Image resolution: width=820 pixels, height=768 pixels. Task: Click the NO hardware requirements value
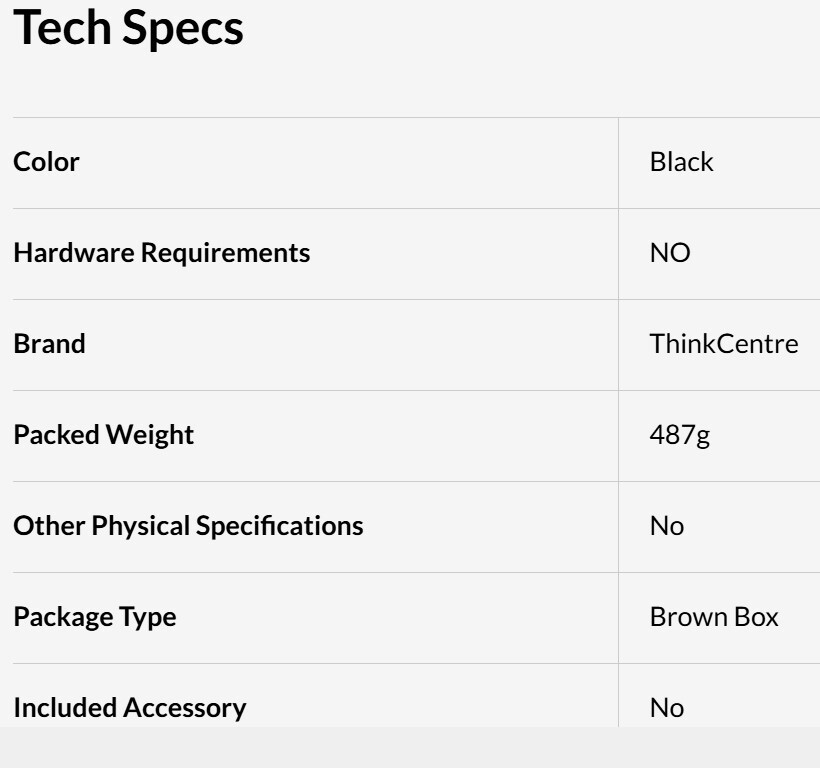click(670, 253)
